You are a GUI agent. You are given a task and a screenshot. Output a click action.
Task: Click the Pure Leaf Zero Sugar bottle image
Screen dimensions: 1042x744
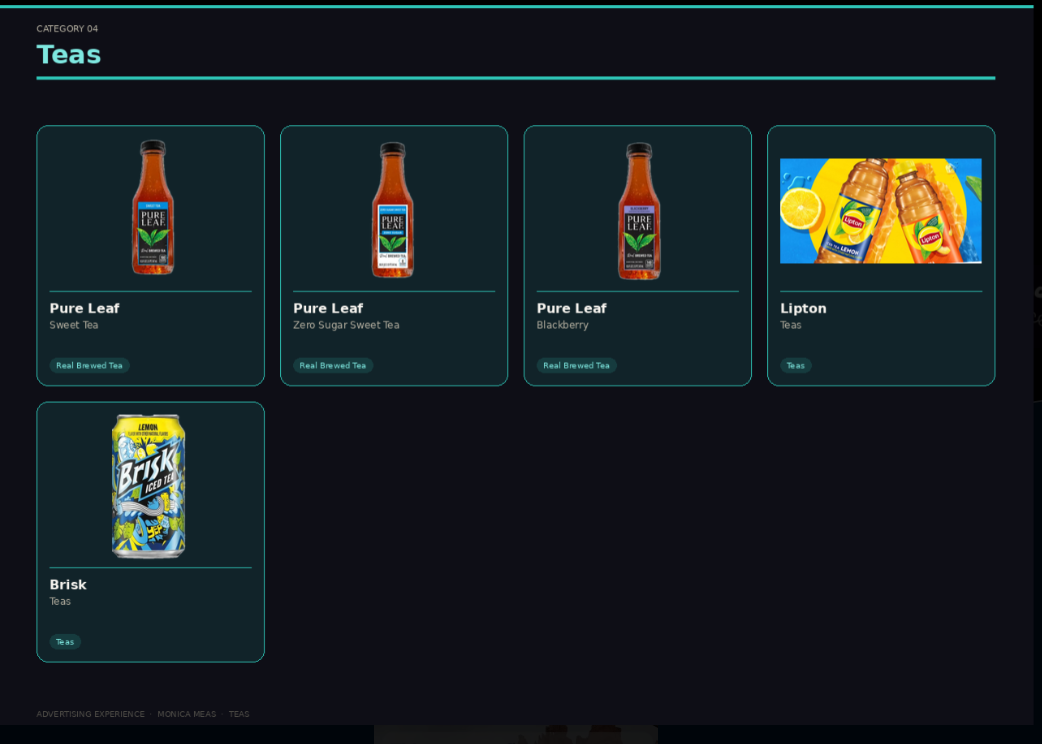click(393, 209)
